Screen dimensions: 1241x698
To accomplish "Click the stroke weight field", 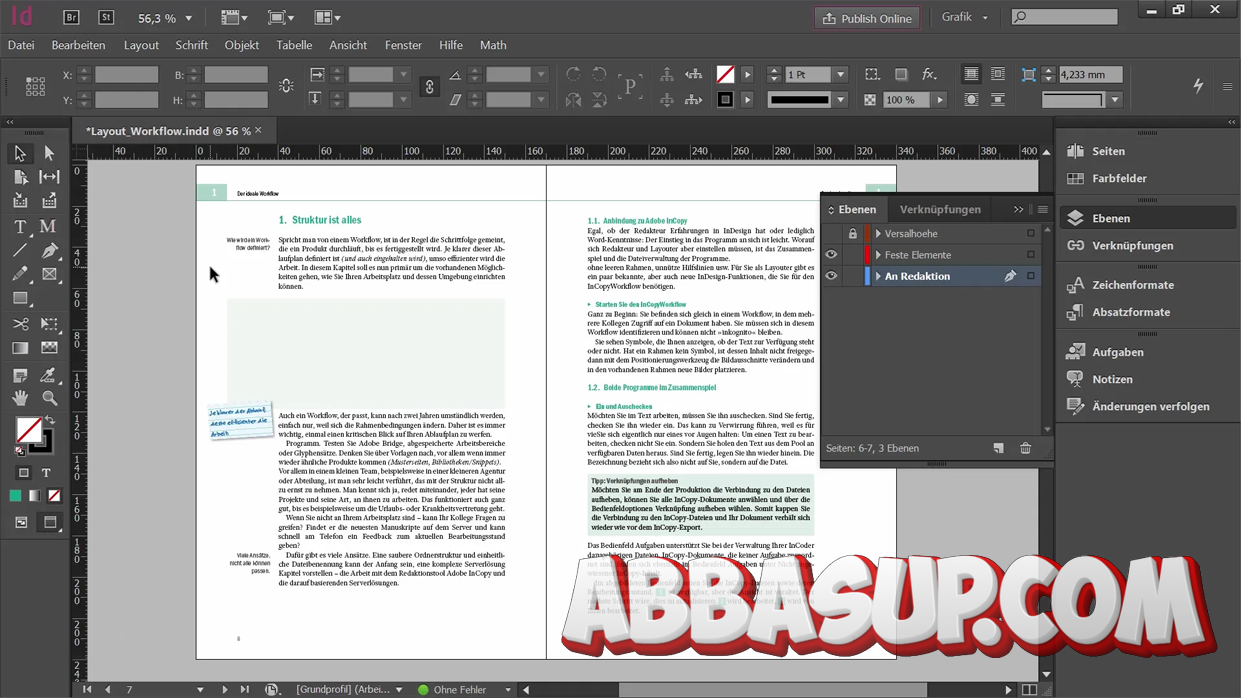I will (x=807, y=75).
